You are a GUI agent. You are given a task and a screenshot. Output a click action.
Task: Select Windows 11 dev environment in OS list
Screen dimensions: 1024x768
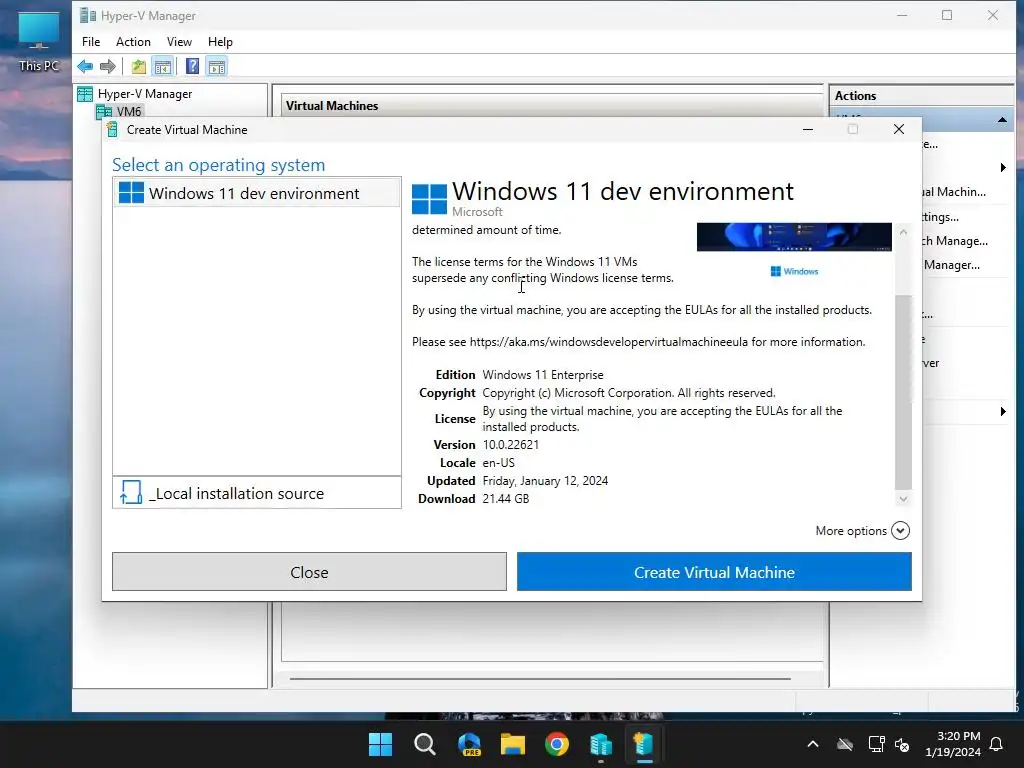tap(257, 193)
